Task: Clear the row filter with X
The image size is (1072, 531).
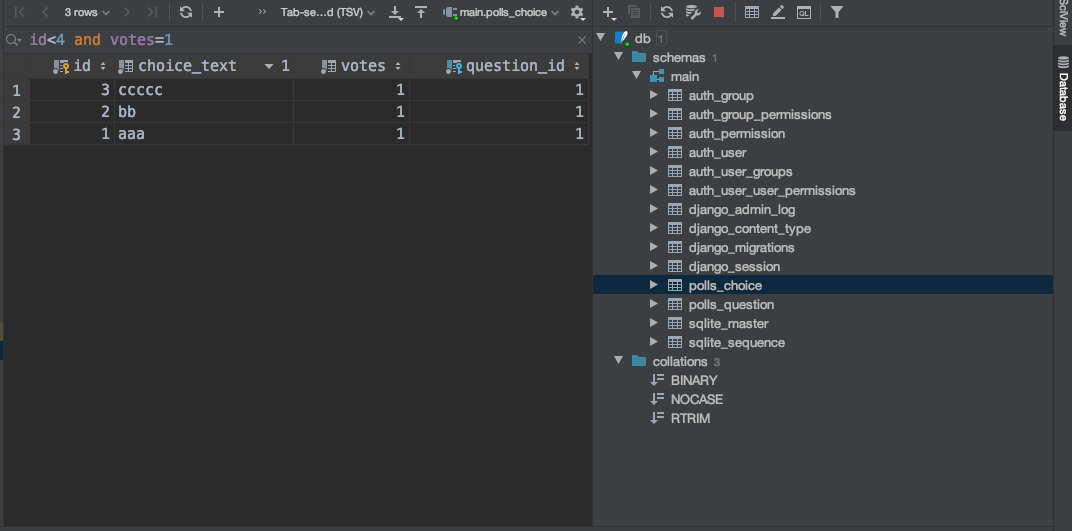Action: (x=582, y=40)
